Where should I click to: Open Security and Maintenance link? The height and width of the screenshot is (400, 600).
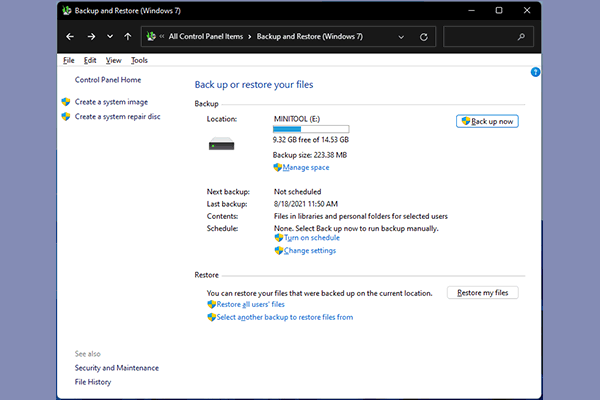tap(117, 368)
